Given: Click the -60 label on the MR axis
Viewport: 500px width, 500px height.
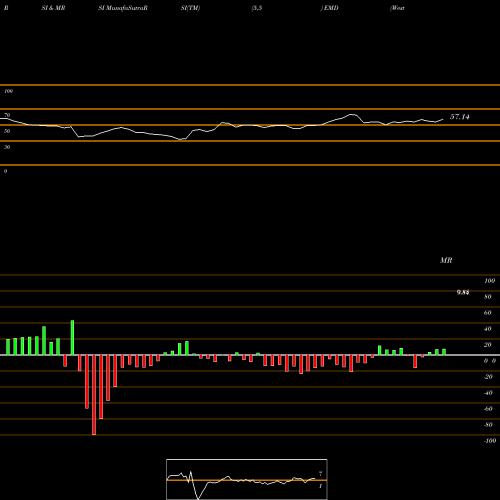Looking at the screenshot, I should (x=488, y=409).
